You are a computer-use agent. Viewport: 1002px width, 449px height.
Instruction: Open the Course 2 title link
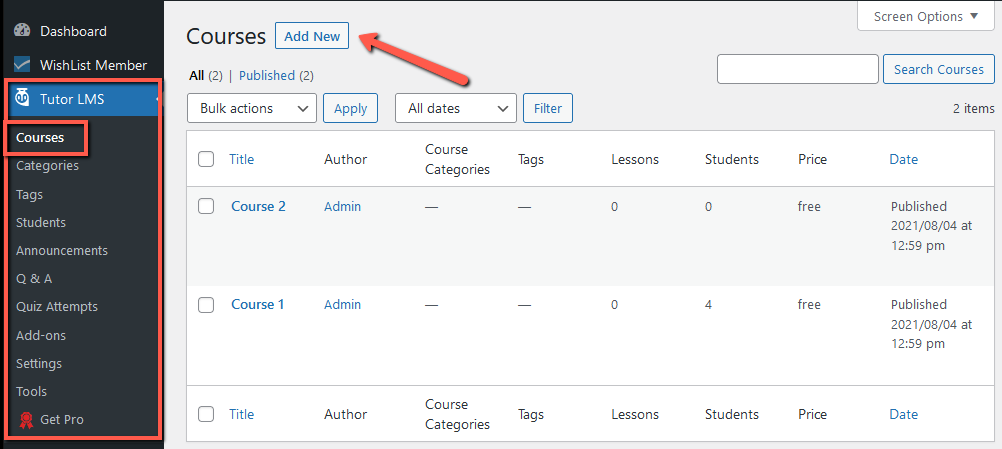click(258, 207)
